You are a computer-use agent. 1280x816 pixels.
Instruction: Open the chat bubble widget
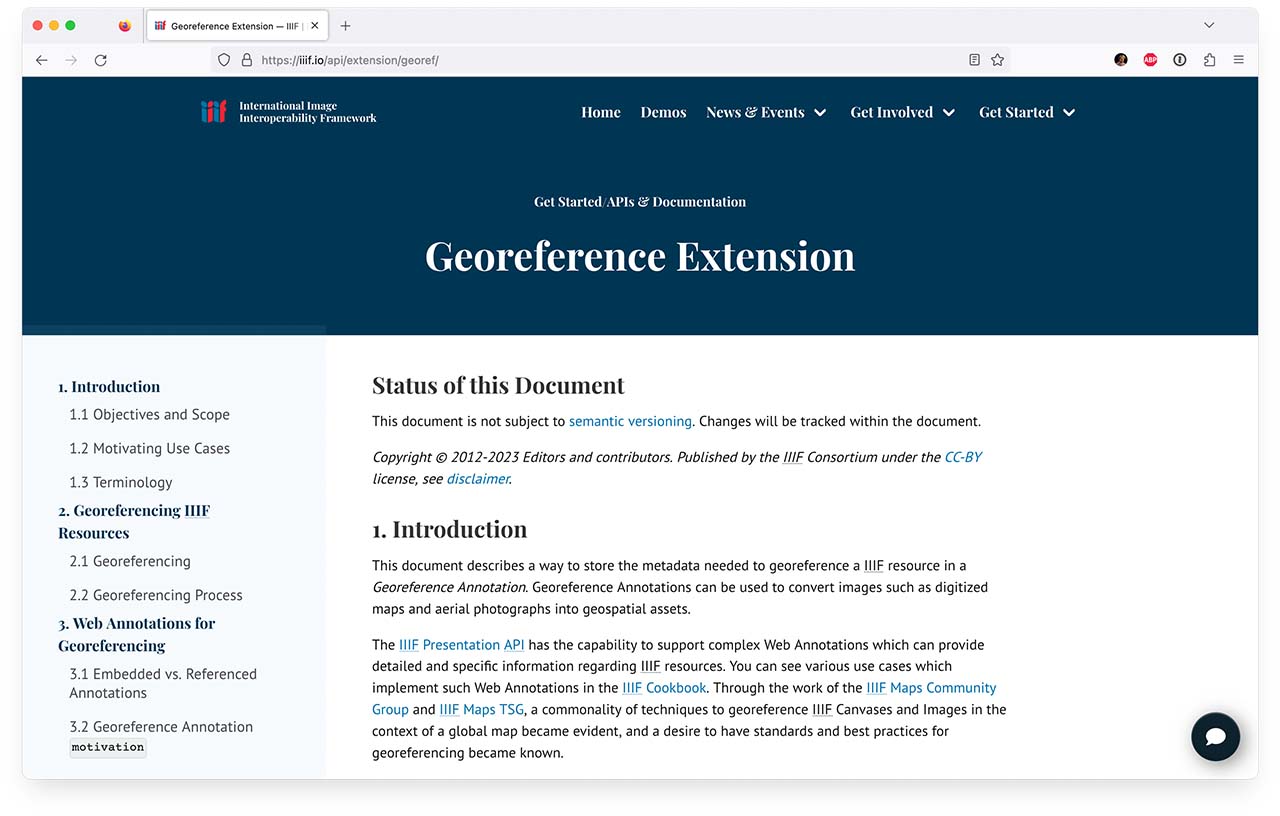coord(1215,737)
